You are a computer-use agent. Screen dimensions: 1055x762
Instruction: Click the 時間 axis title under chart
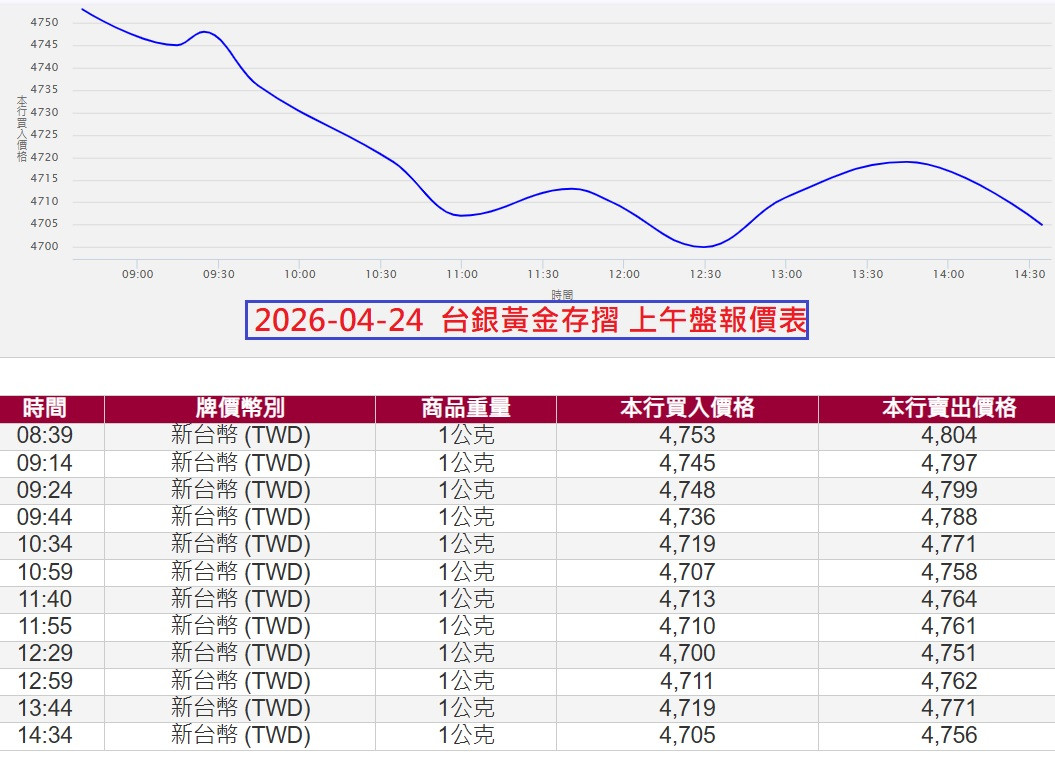click(x=562, y=295)
